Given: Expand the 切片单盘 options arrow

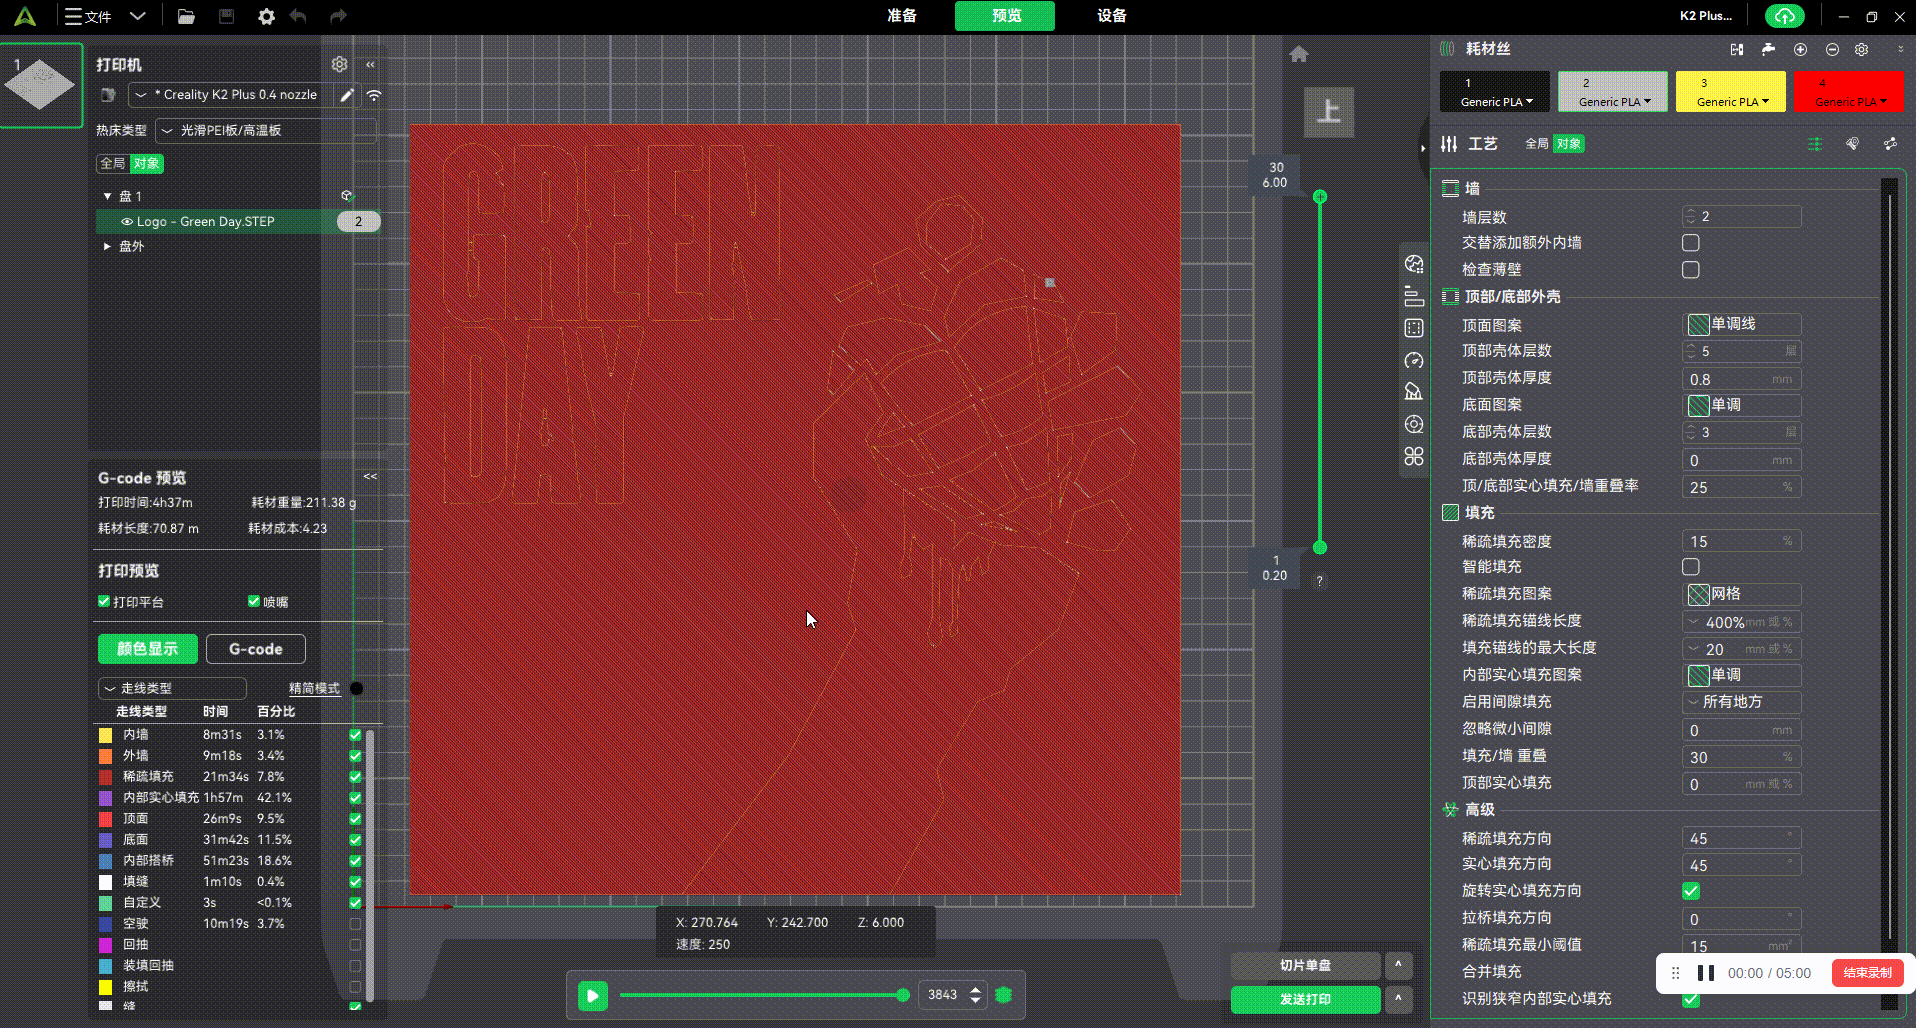Looking at the screenshot, I should [1398, 965].
